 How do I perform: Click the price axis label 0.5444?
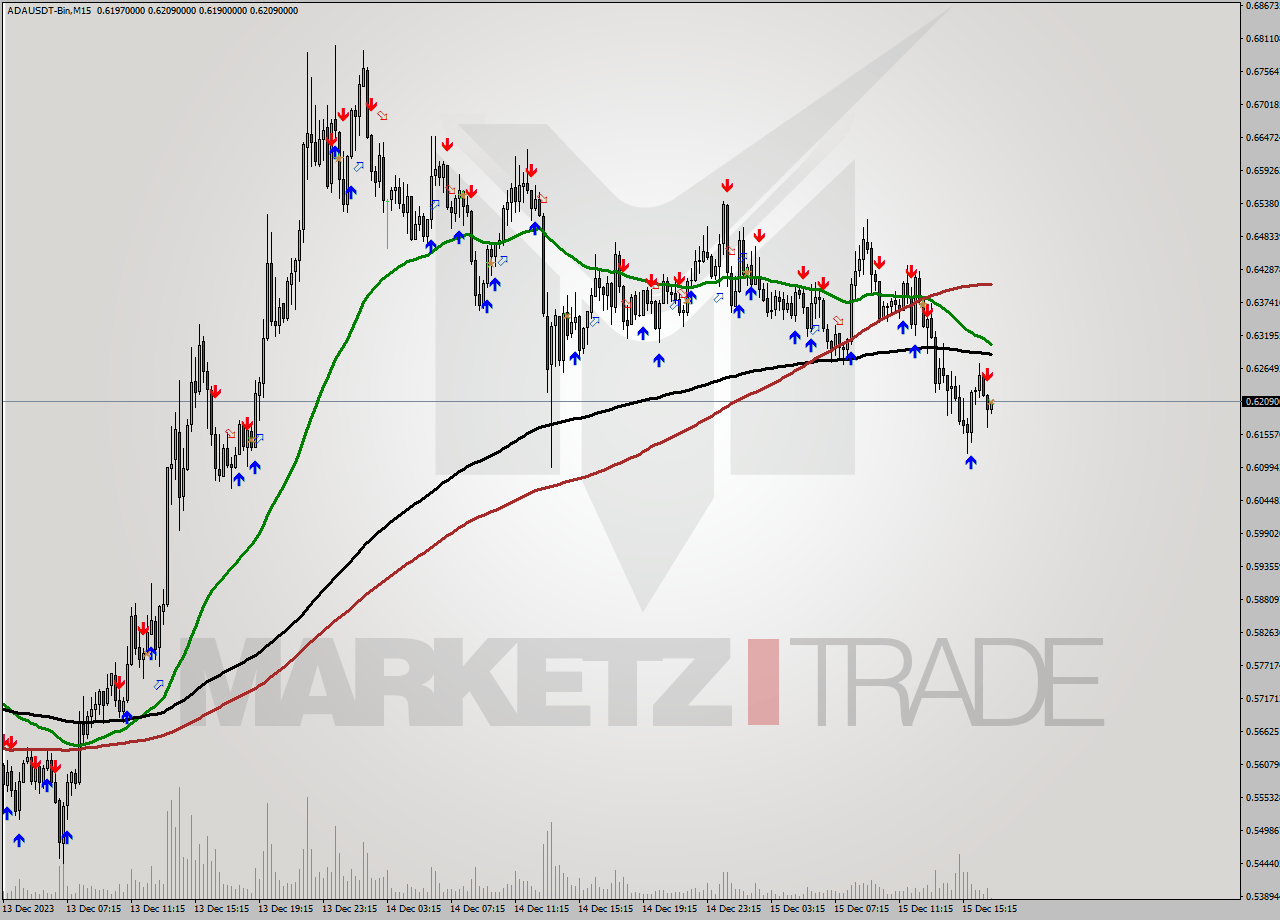[x=1263, y=863]
